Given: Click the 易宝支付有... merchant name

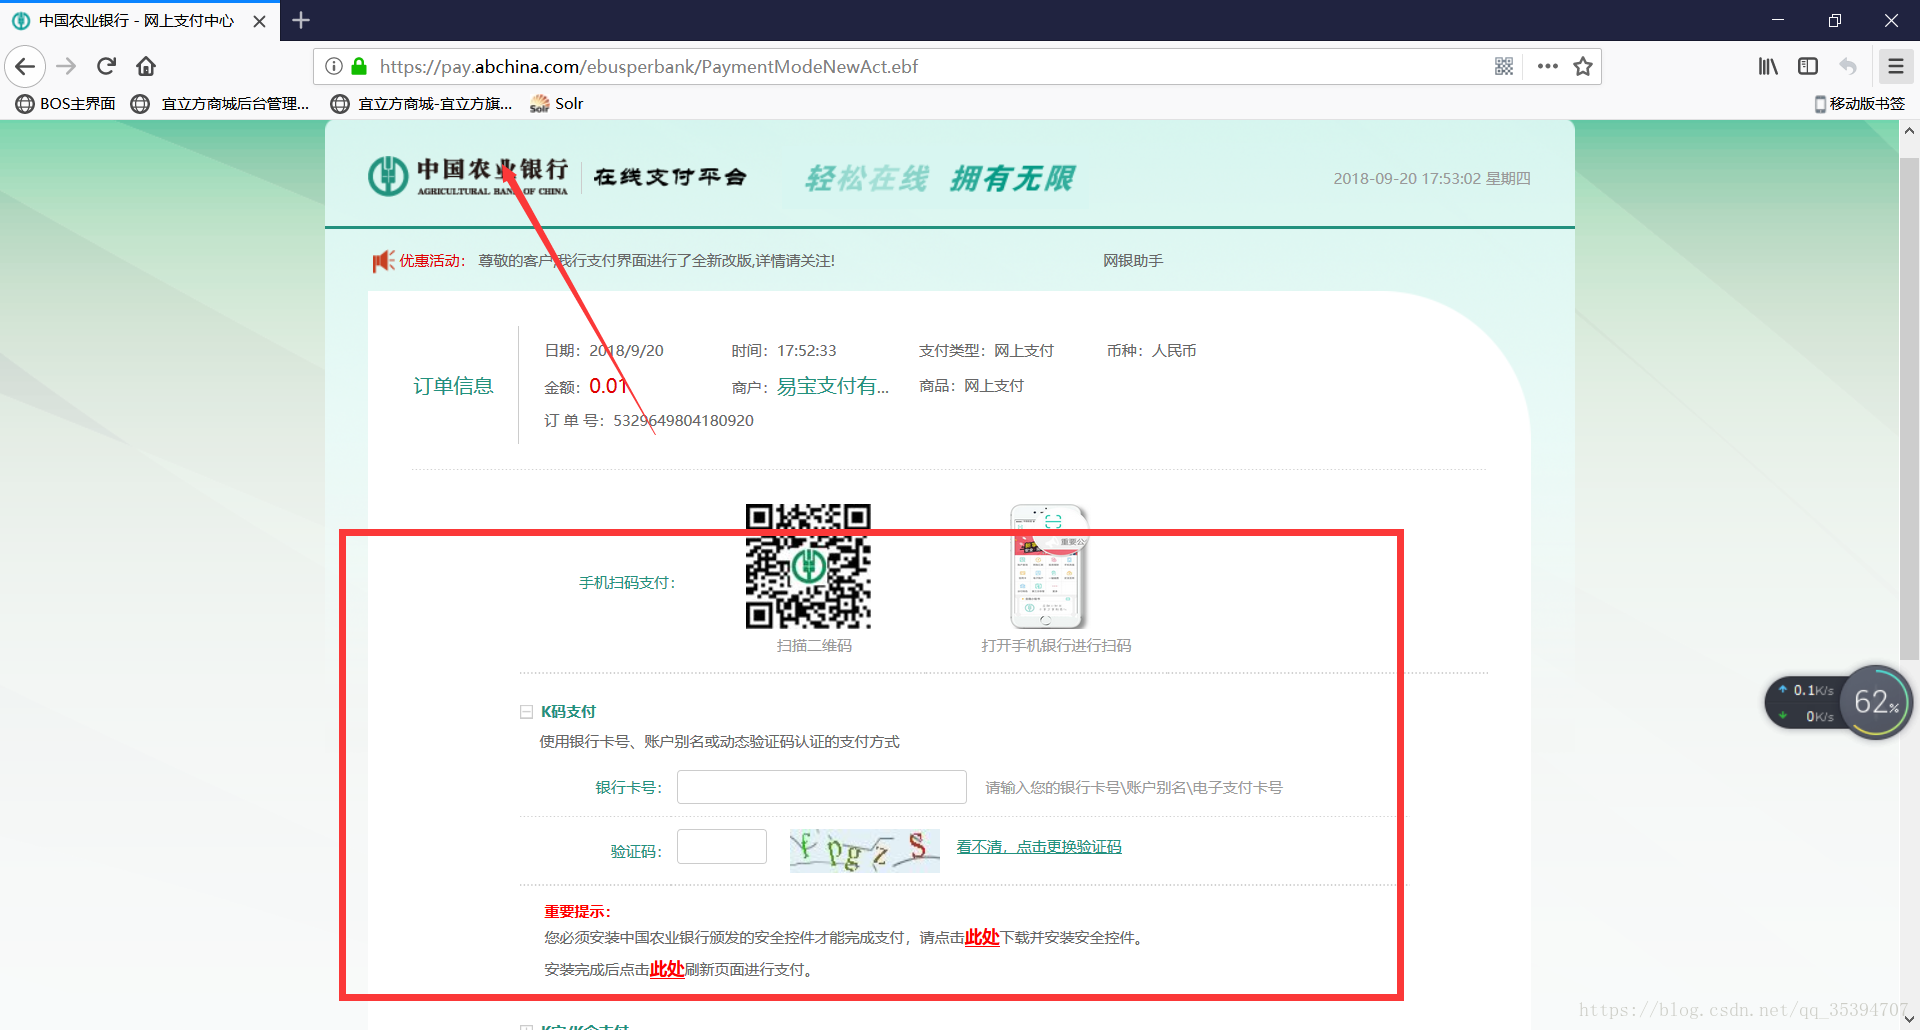Looking at the screenshot, I should [x=833, y=386].
